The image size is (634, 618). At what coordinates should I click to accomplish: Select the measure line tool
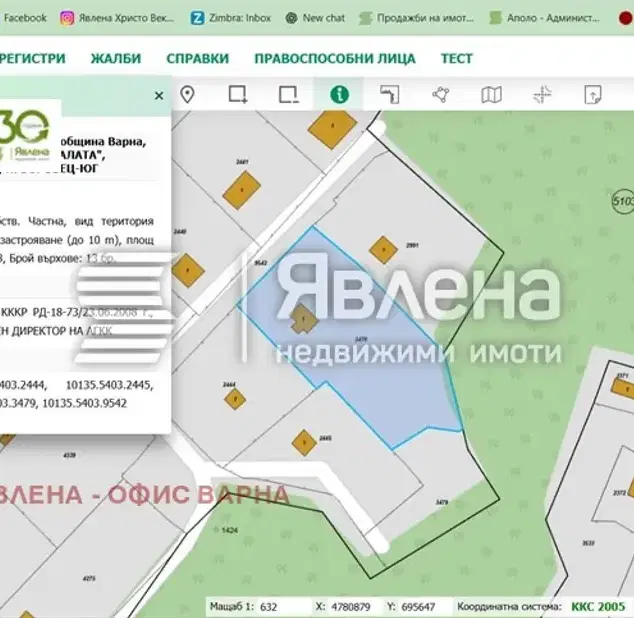click(x=390, y=95)
